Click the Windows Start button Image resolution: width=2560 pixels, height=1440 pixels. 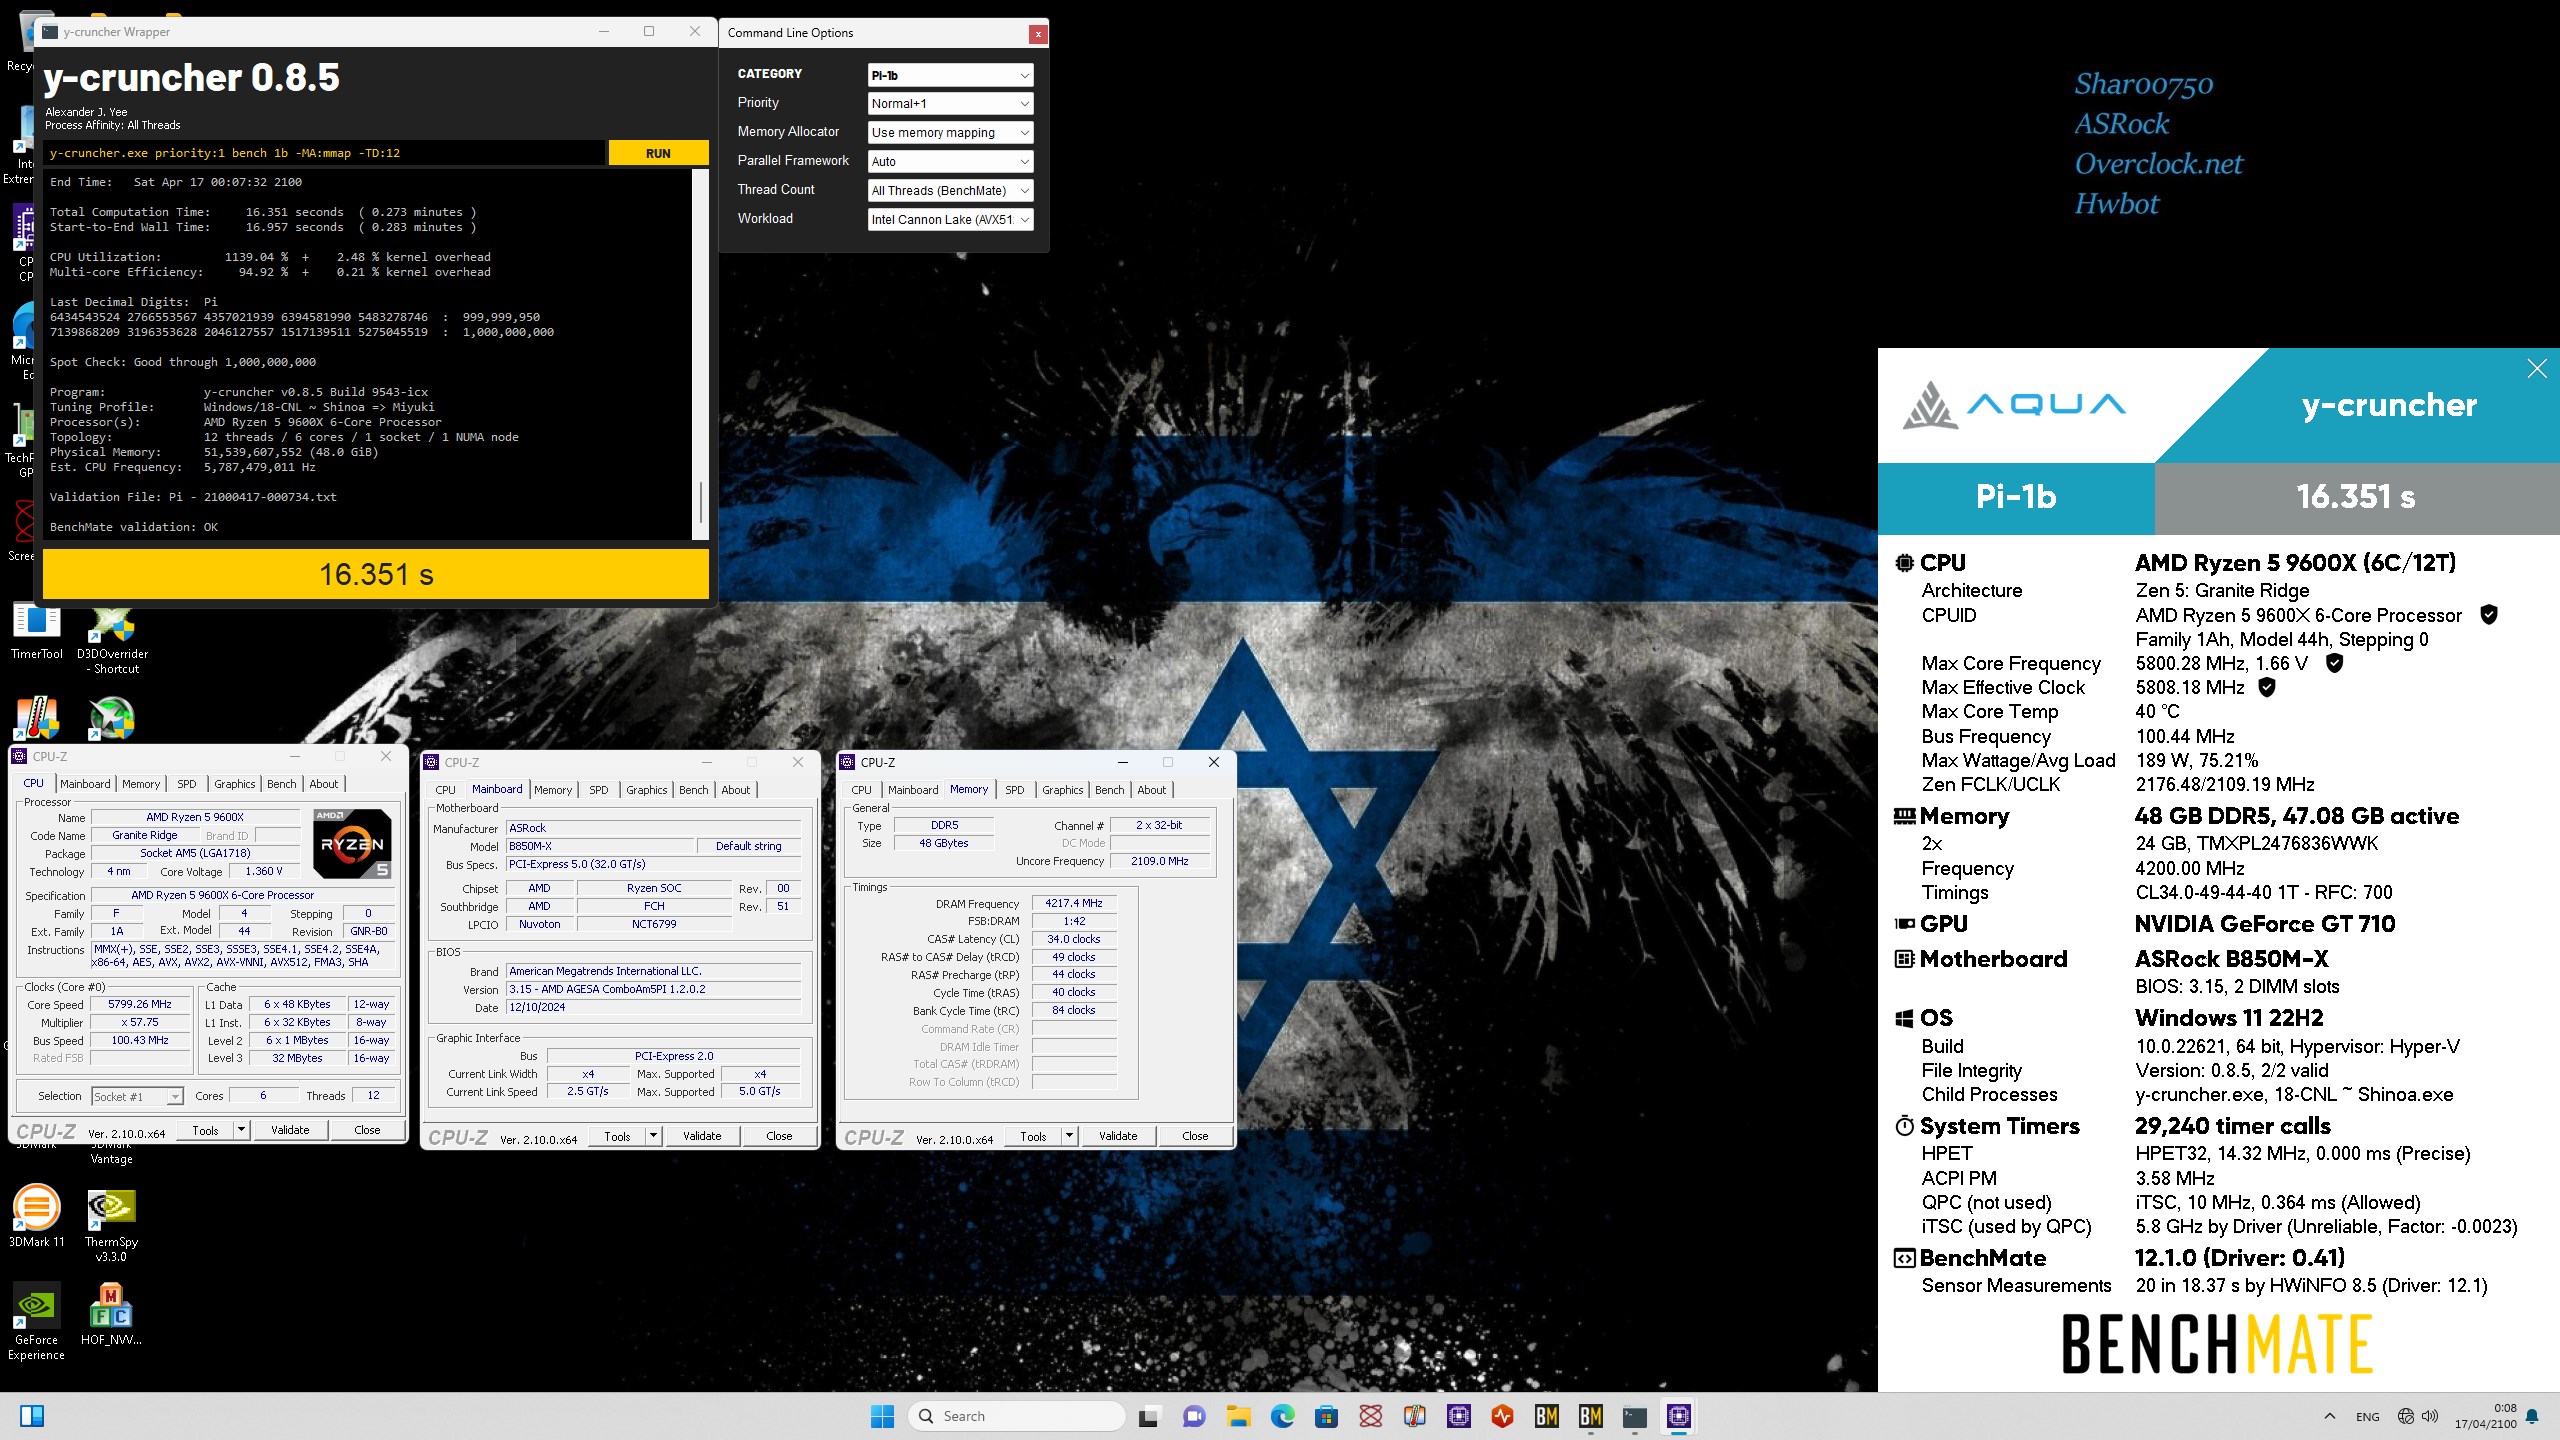pos(882,1416)
